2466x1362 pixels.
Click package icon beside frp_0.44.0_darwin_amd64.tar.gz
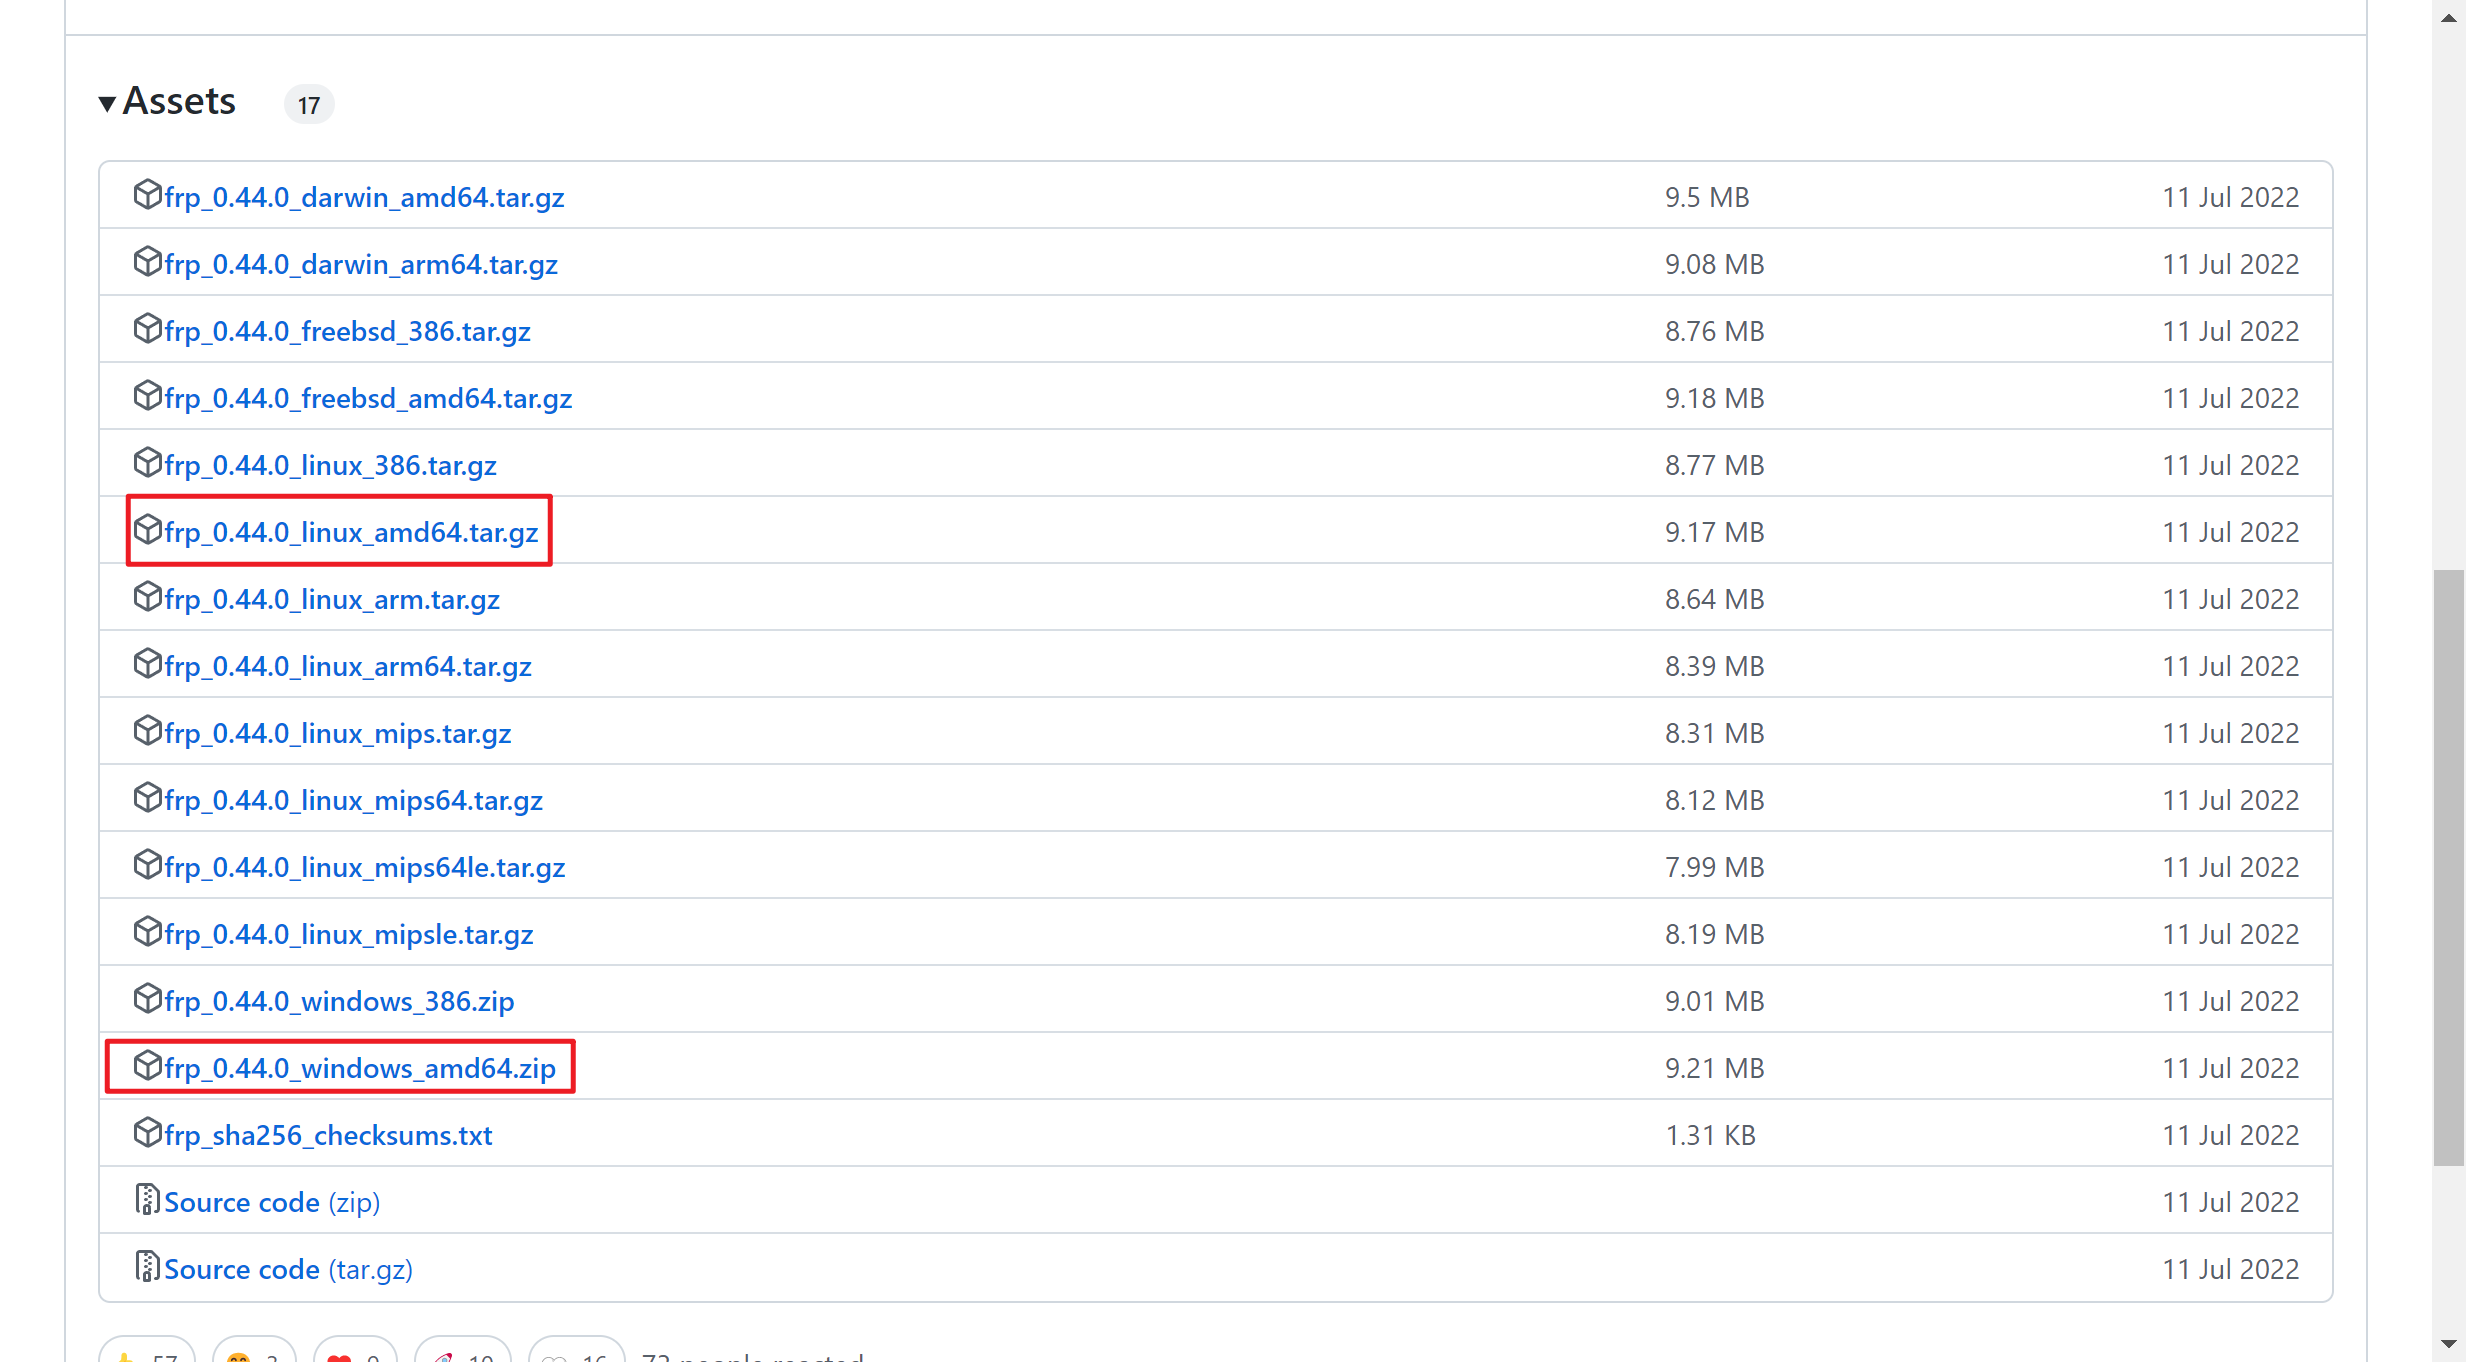pos(147,194)
